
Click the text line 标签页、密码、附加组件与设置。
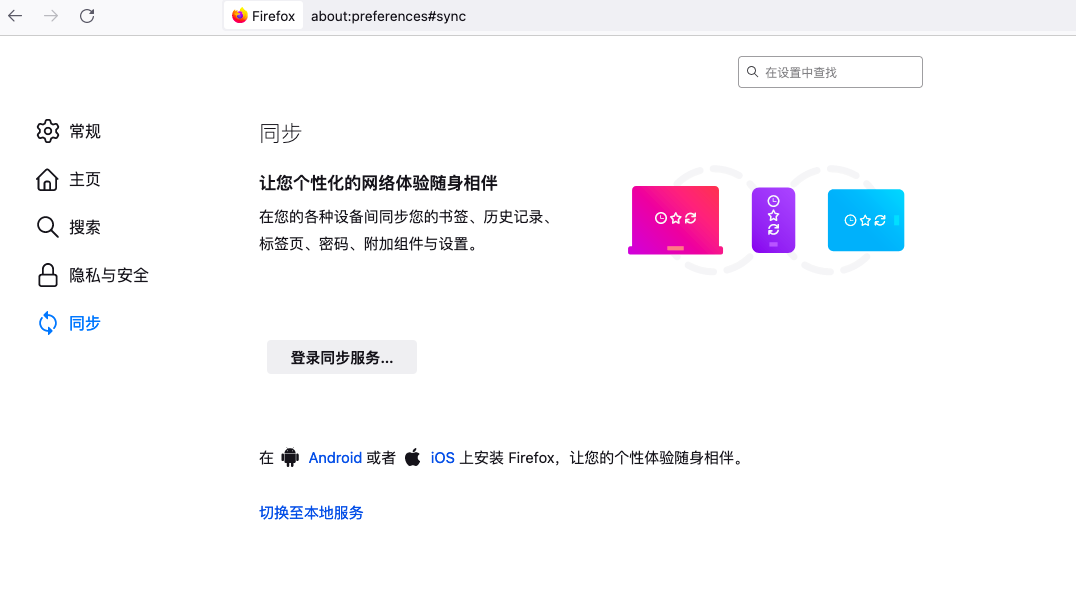(x=371, y=244)
